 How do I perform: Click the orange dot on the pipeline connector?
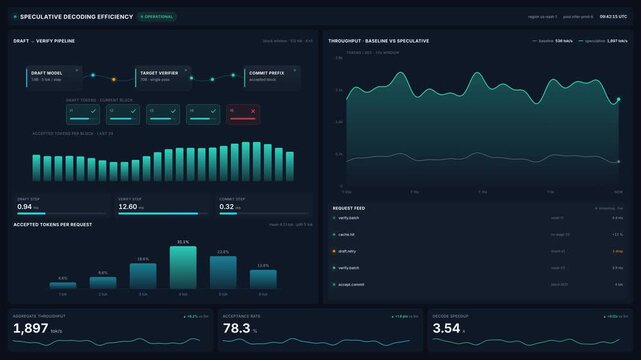pos(114,80)
